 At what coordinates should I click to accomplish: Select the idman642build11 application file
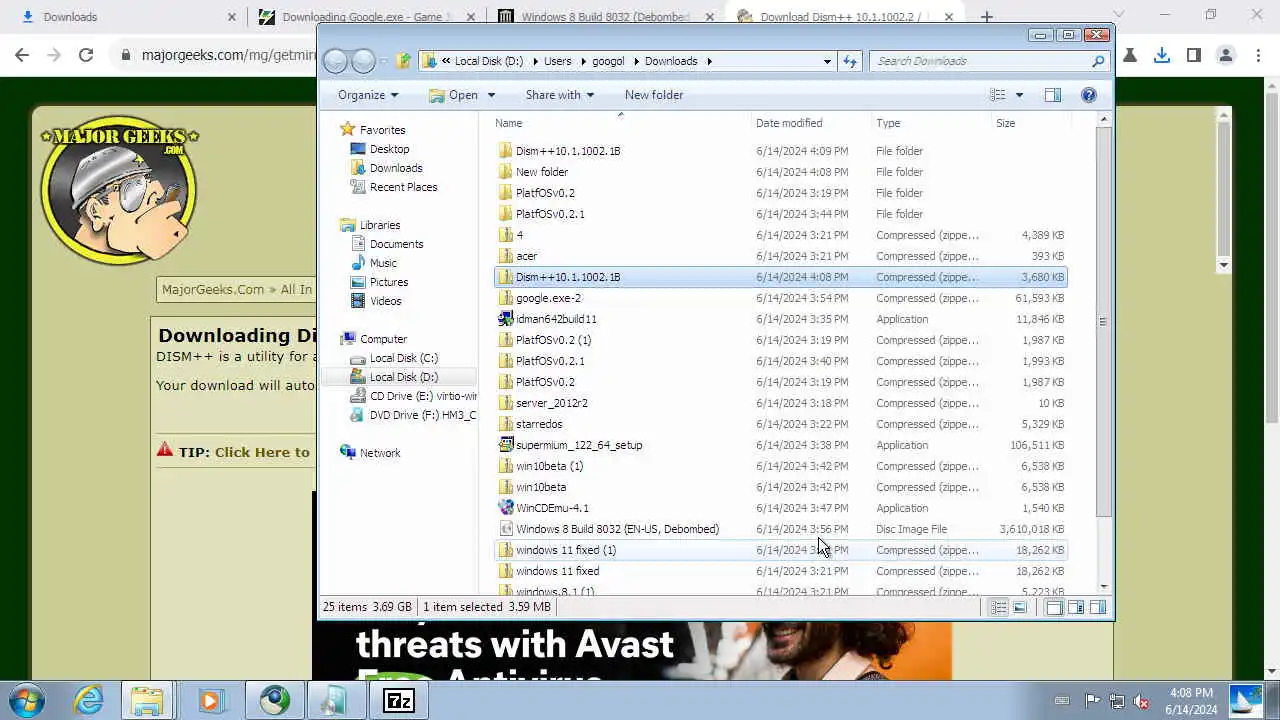click(781, 319)
